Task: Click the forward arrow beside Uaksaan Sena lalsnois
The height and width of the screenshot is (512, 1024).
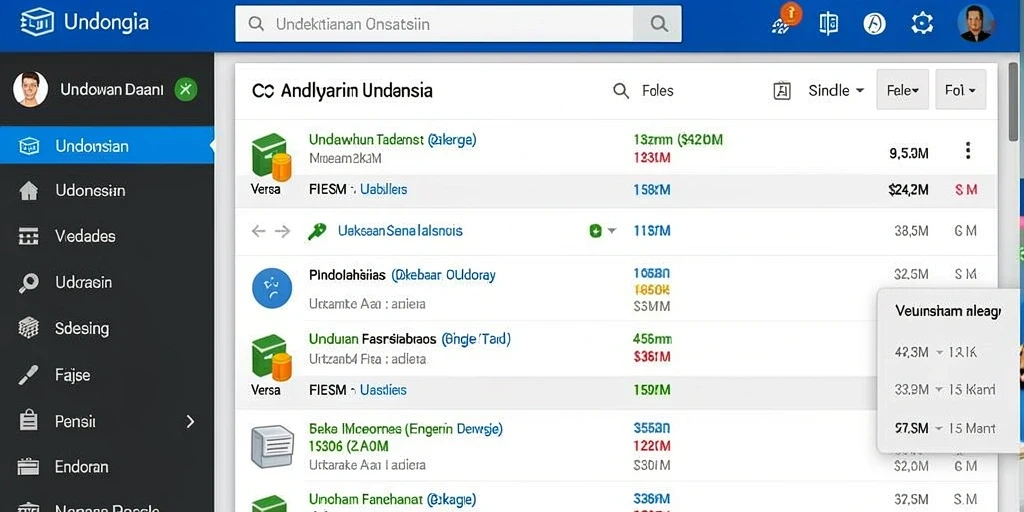Action: [x=282, y=231]
